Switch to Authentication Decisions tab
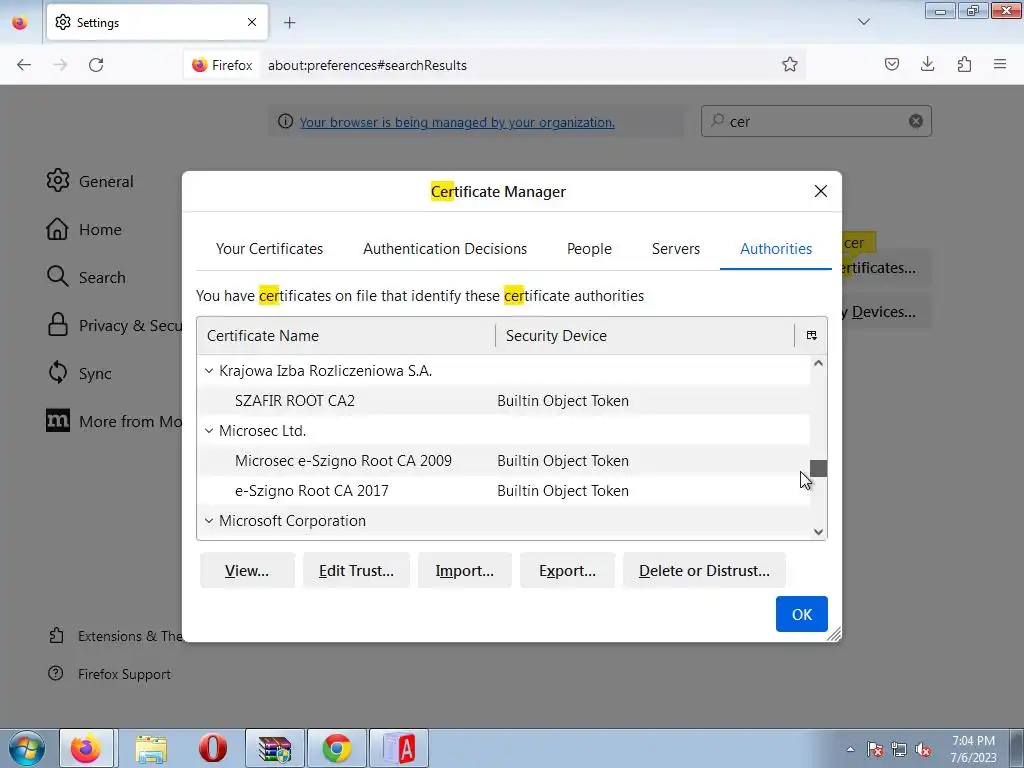 click(445, 249)
